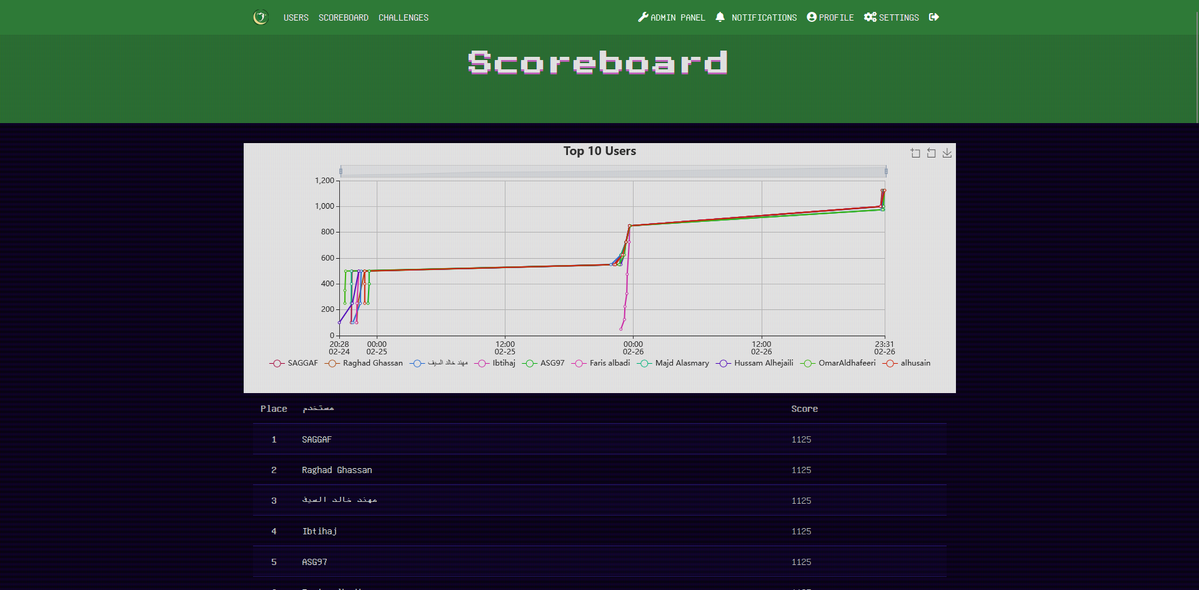Click the site logo in navbar
1199x590 pixels.
261,17
